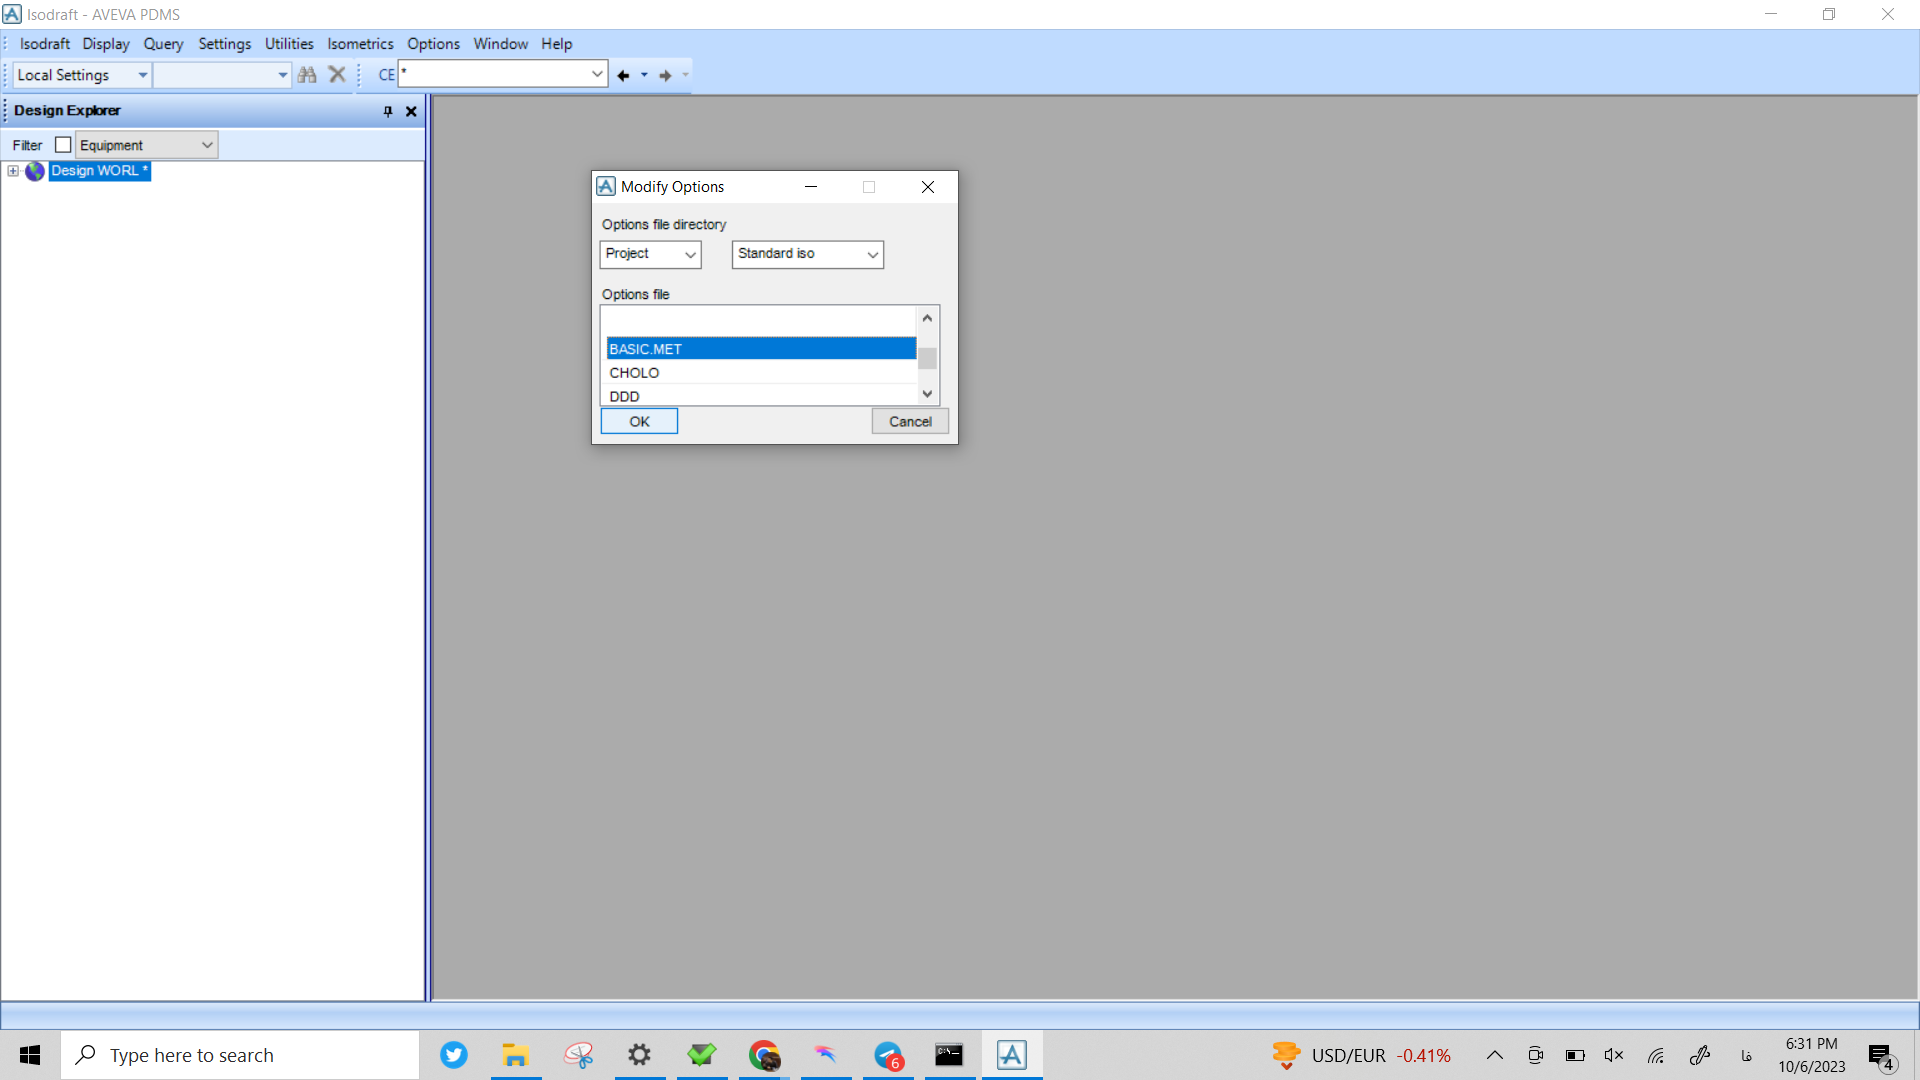Open Google Chrome from taskbar
Viewport: 1920px width, 1080px height.
pos(764,1055)
